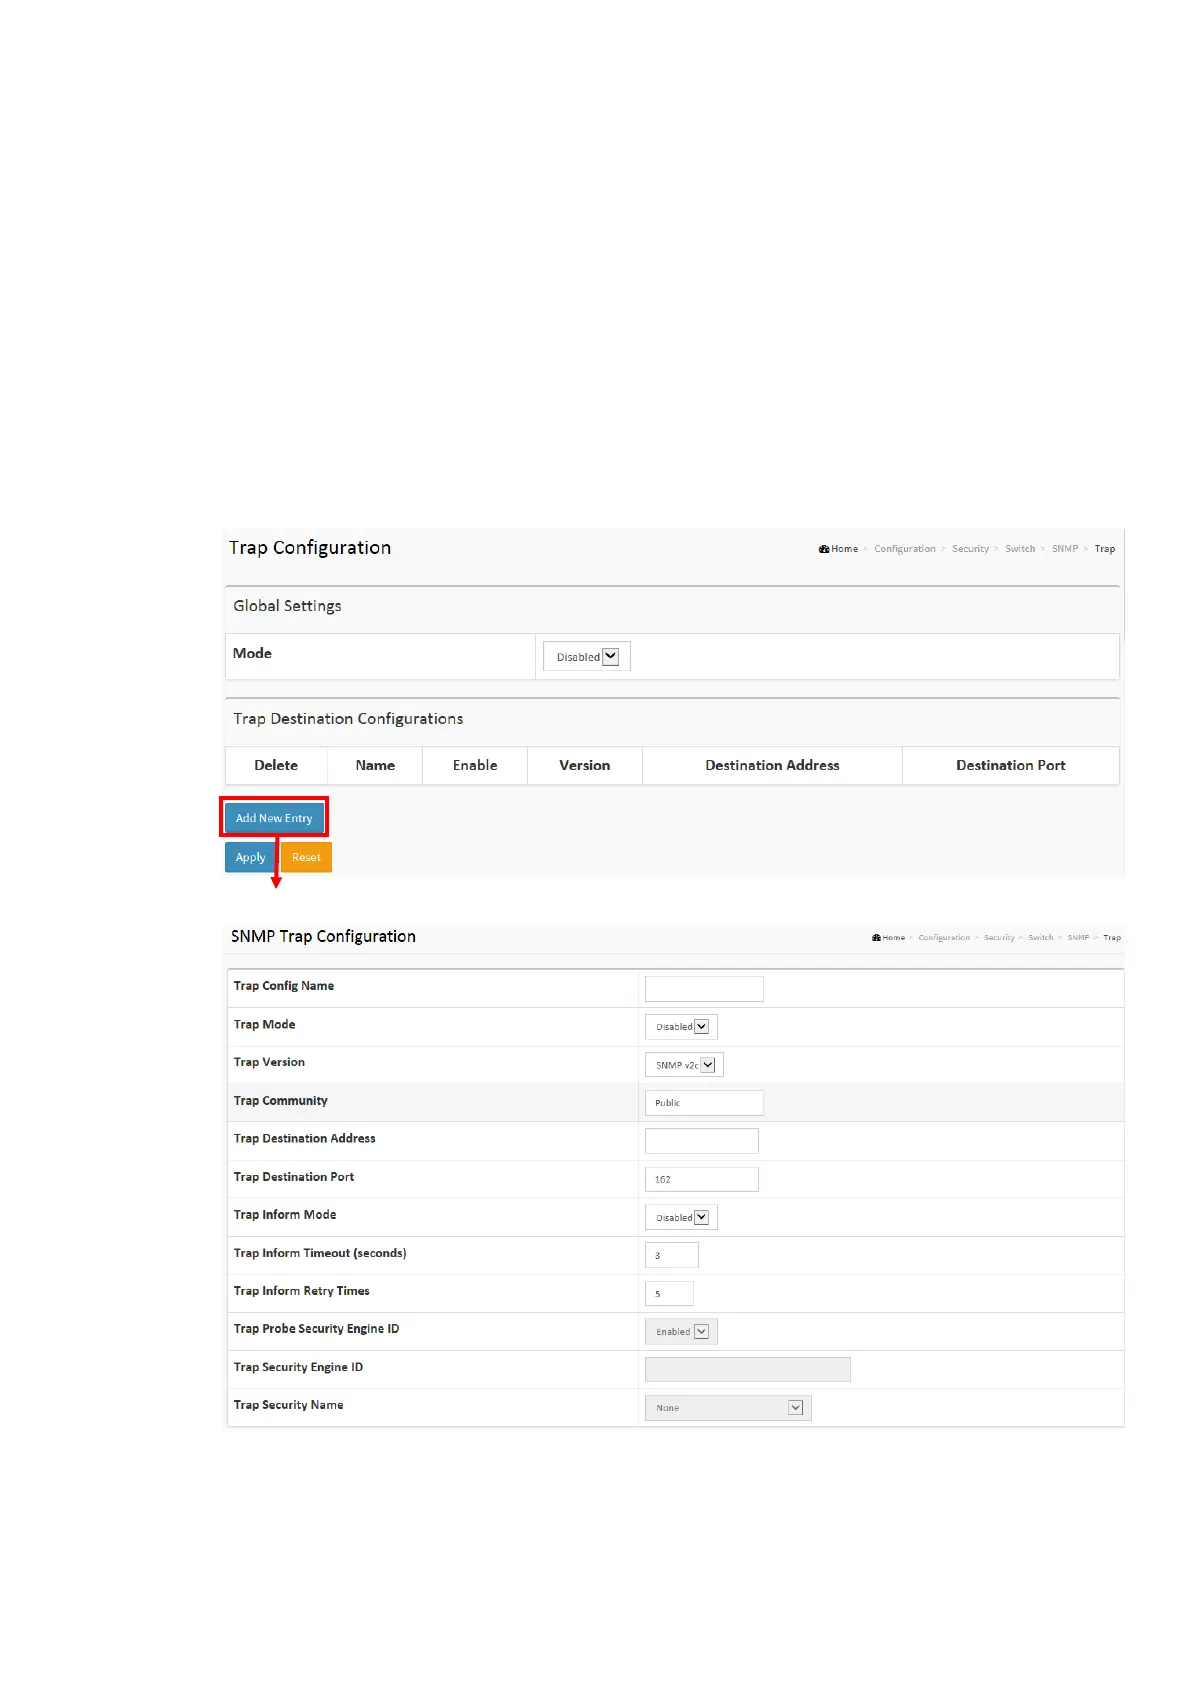Click Trap in Trap Configuration breadcrumb
1191x1684 pixels.
pos(1104,549)
